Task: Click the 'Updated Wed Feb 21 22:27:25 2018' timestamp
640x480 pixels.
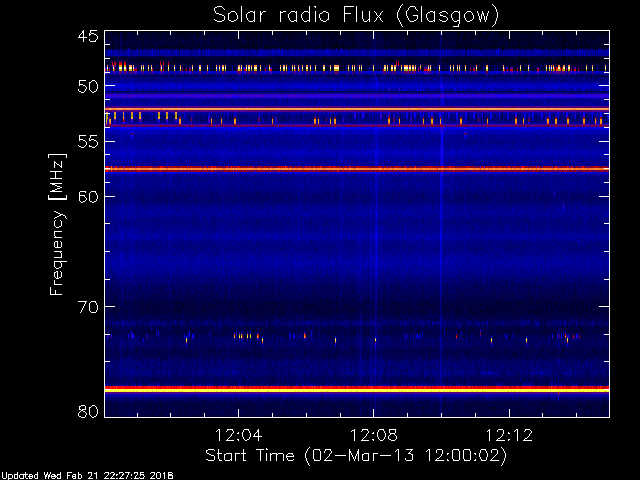Action: 87,476
